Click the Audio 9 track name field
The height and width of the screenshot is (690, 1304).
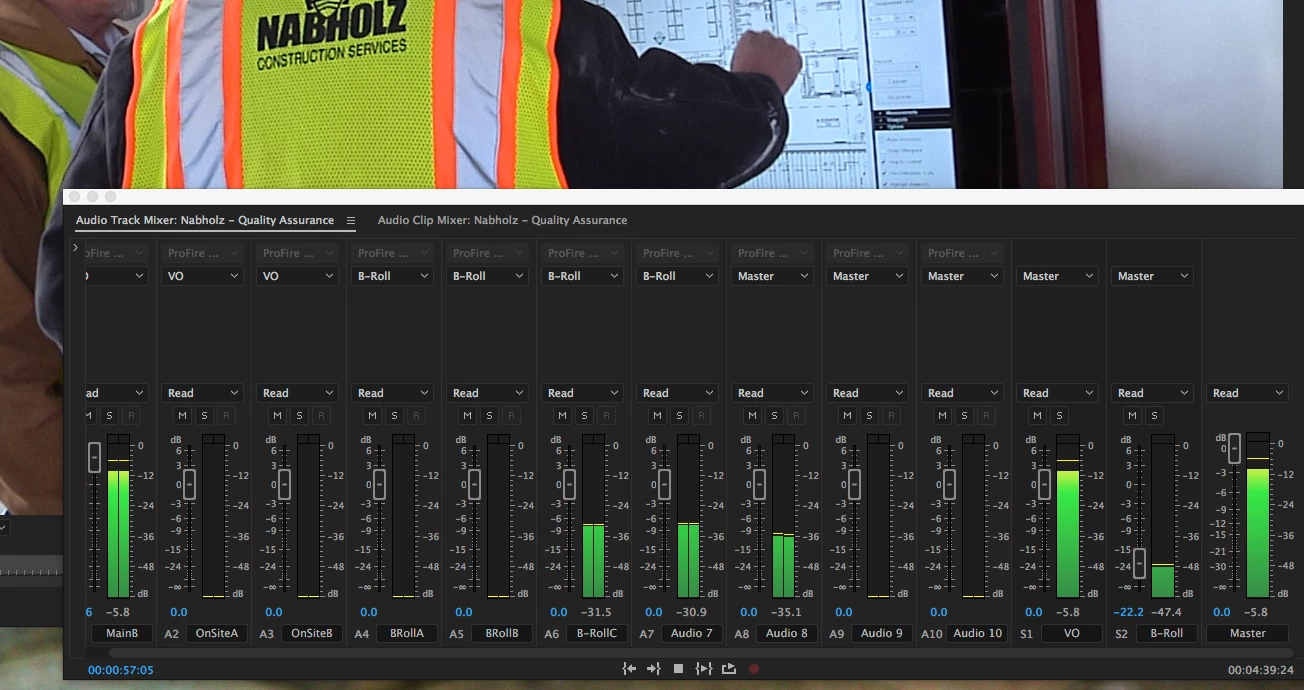tap(882, 633)
